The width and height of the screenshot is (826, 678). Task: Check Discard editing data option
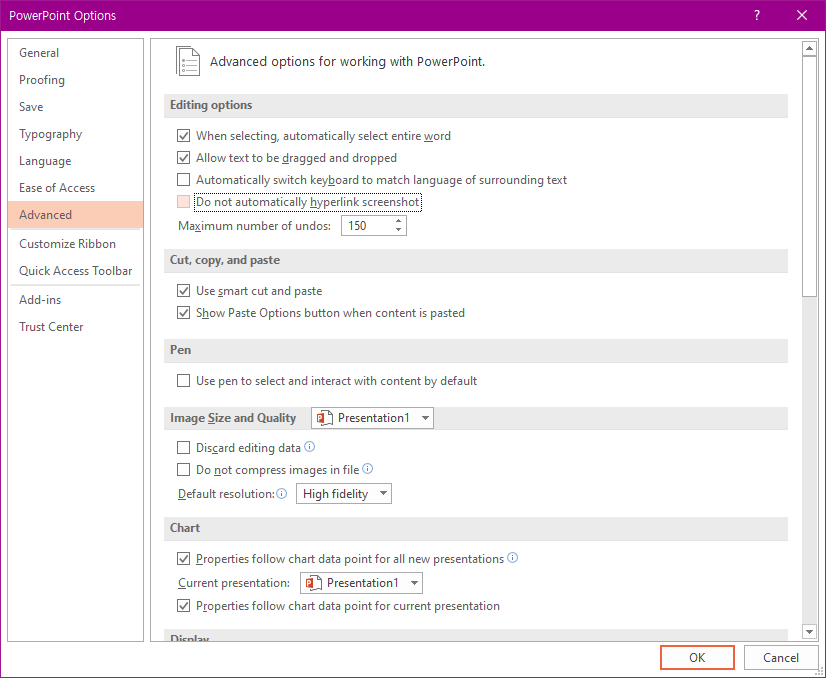coord(183,448)
